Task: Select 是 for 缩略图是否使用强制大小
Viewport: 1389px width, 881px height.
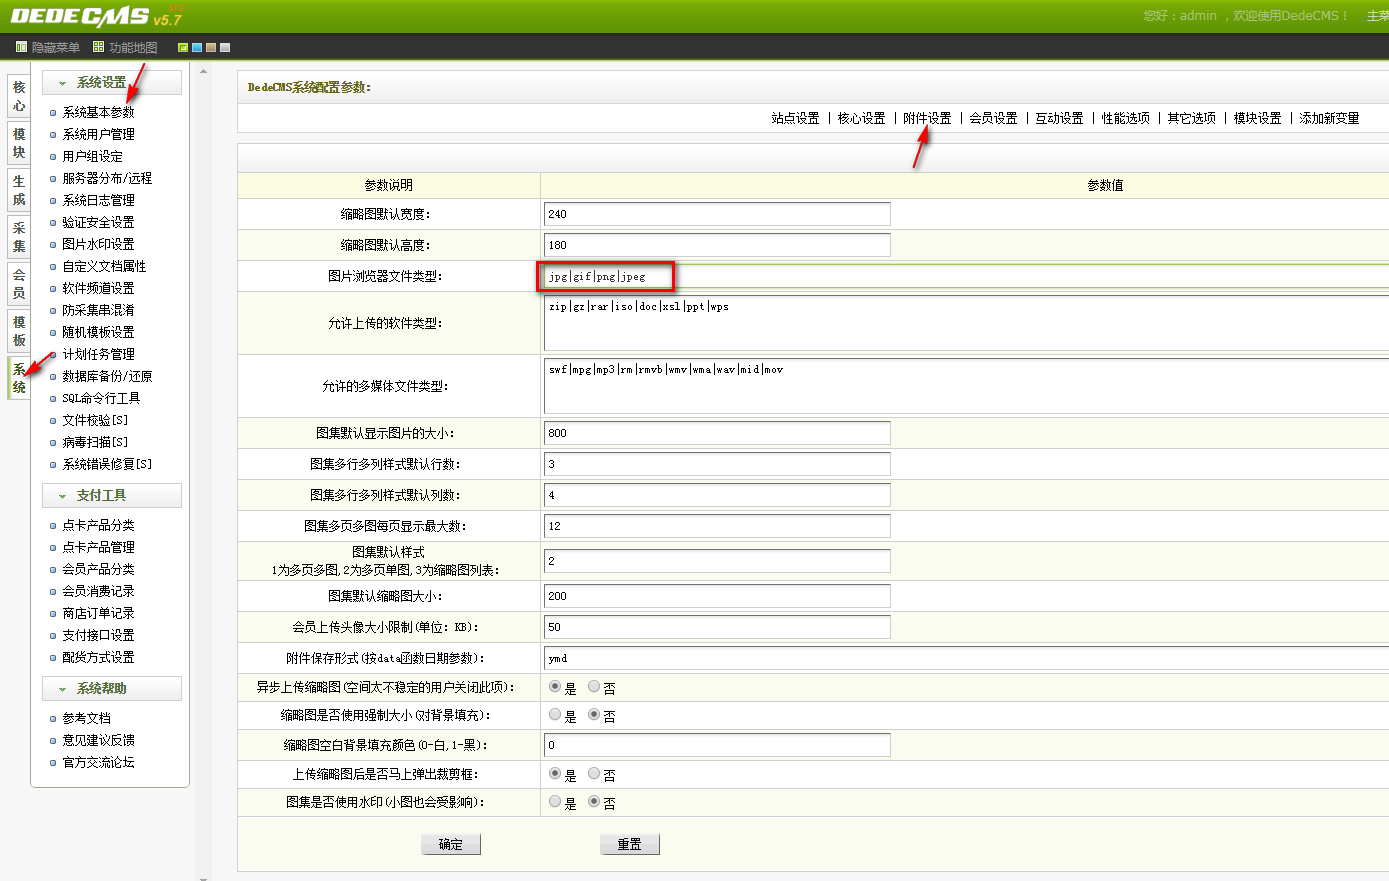Action: tap(555, 715)
